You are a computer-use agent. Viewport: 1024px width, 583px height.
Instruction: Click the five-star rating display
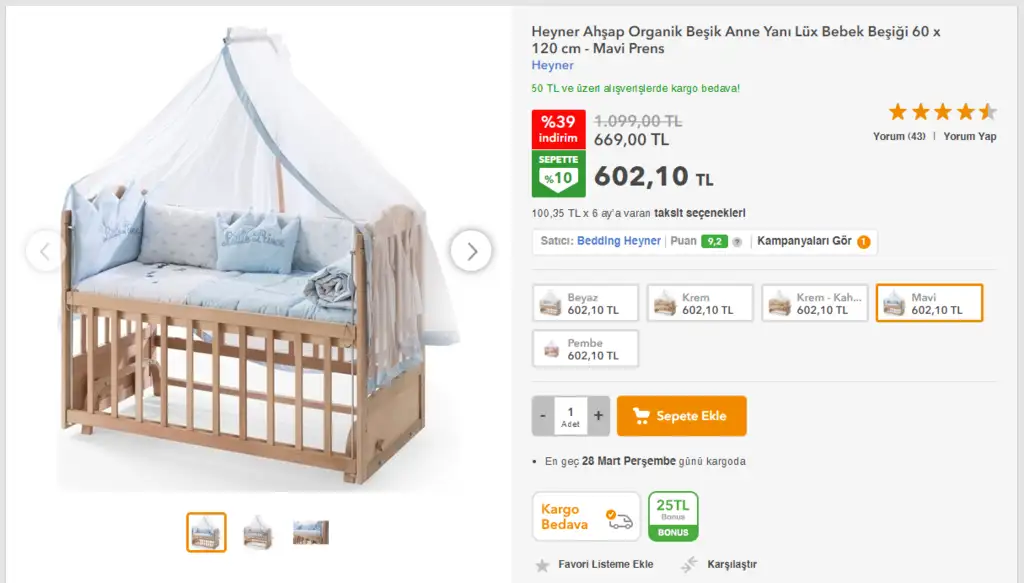point(942,112)
